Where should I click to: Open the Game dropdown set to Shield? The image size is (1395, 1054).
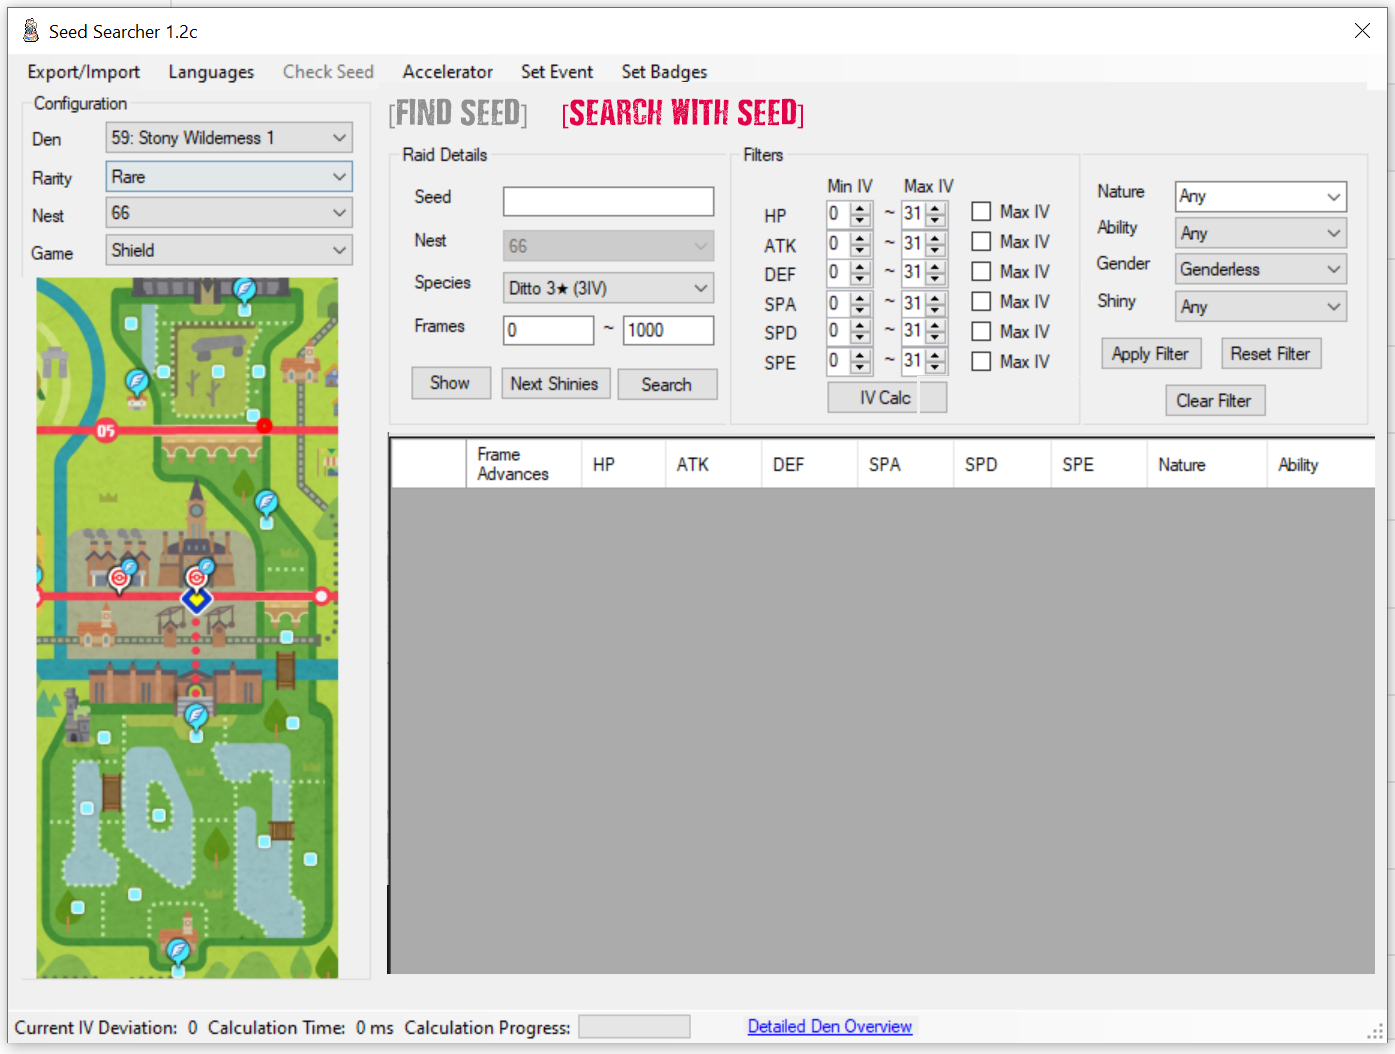[229, 250]
